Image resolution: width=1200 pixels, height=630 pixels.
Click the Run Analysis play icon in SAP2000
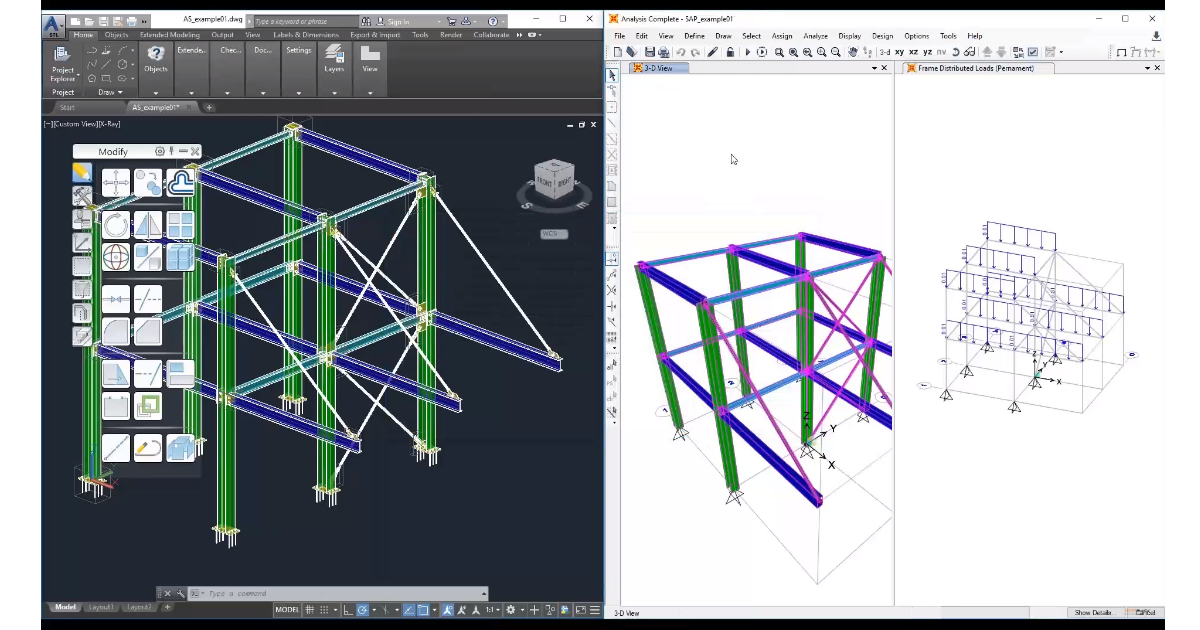click(747, 52)
